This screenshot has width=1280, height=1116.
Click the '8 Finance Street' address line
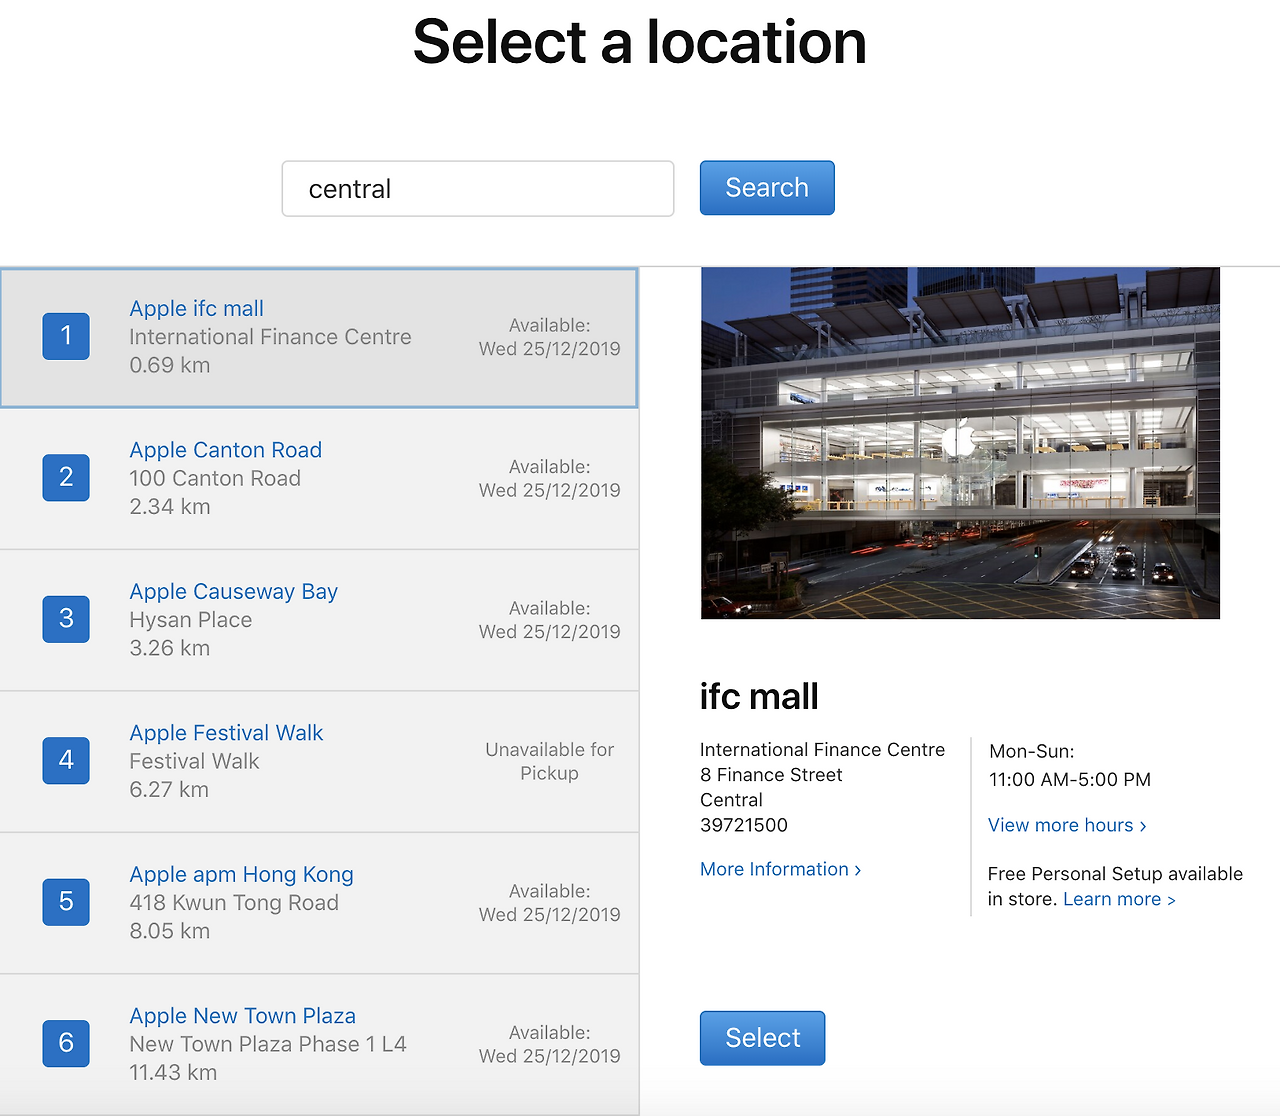(x=771, y=776)
